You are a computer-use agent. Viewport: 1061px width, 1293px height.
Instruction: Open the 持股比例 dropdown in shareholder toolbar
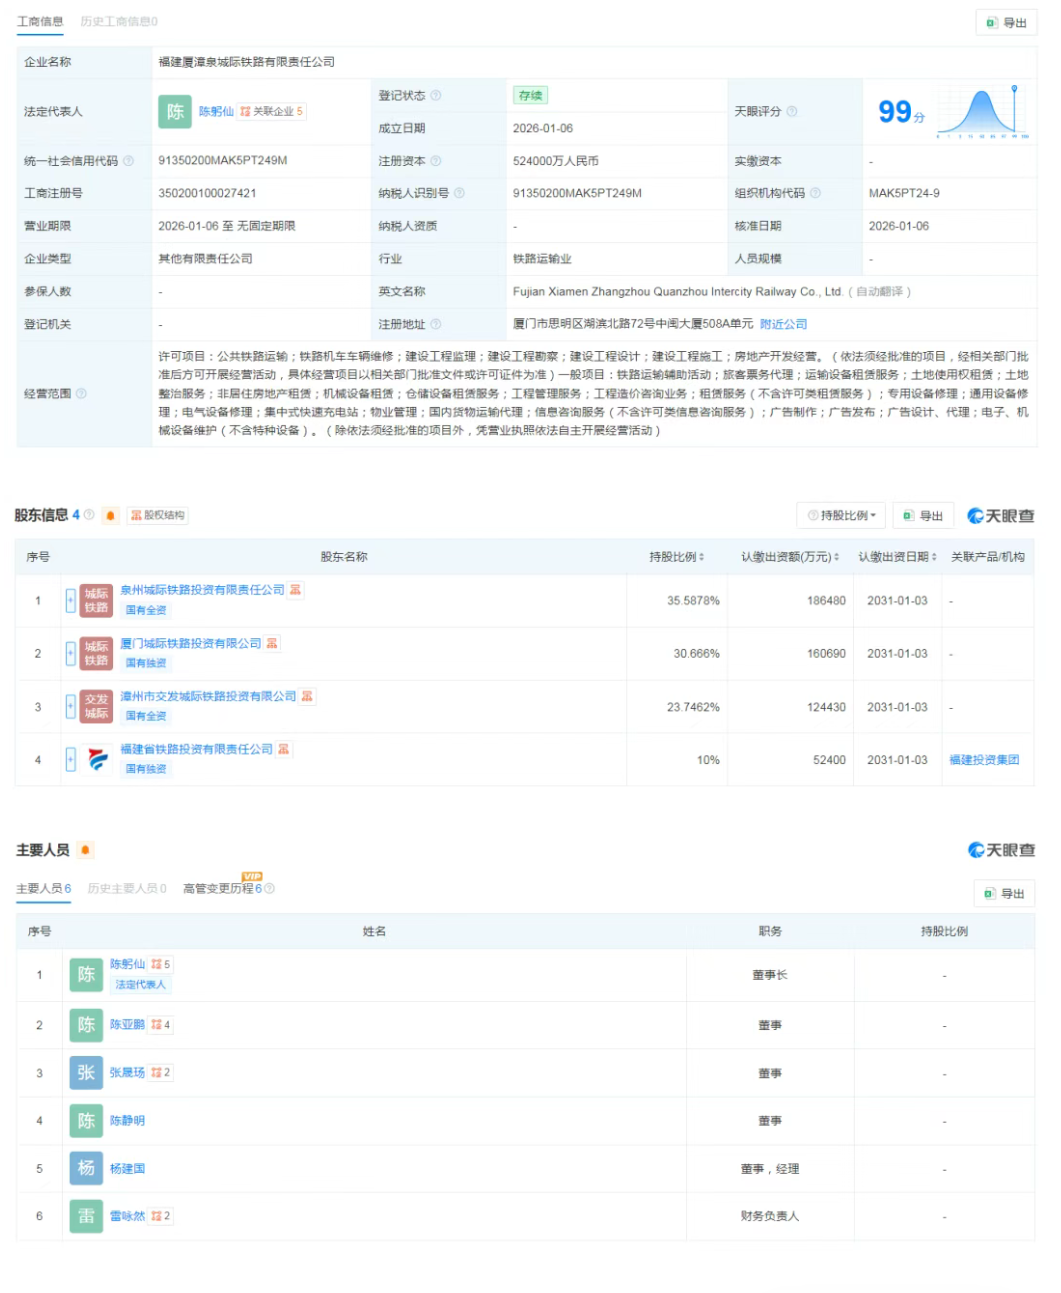[839, 515]
